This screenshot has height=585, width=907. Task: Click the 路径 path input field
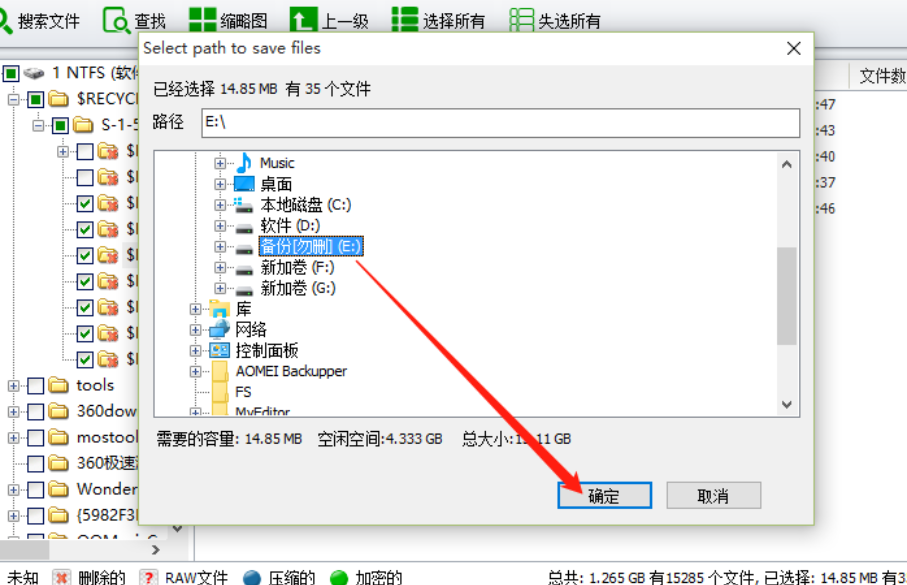[x=500, y=122]
